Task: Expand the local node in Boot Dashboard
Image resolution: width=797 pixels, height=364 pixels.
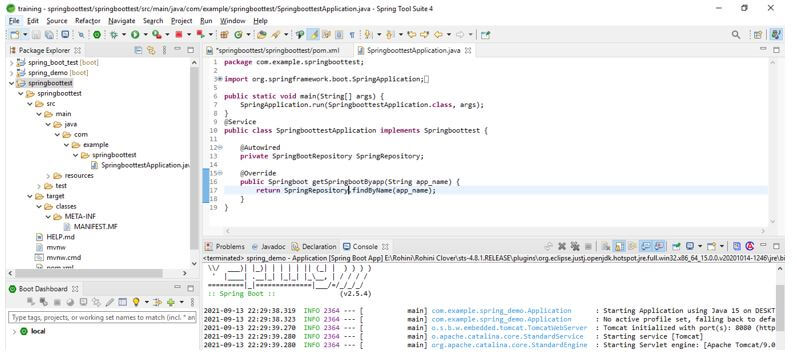Action: point(14,331)
